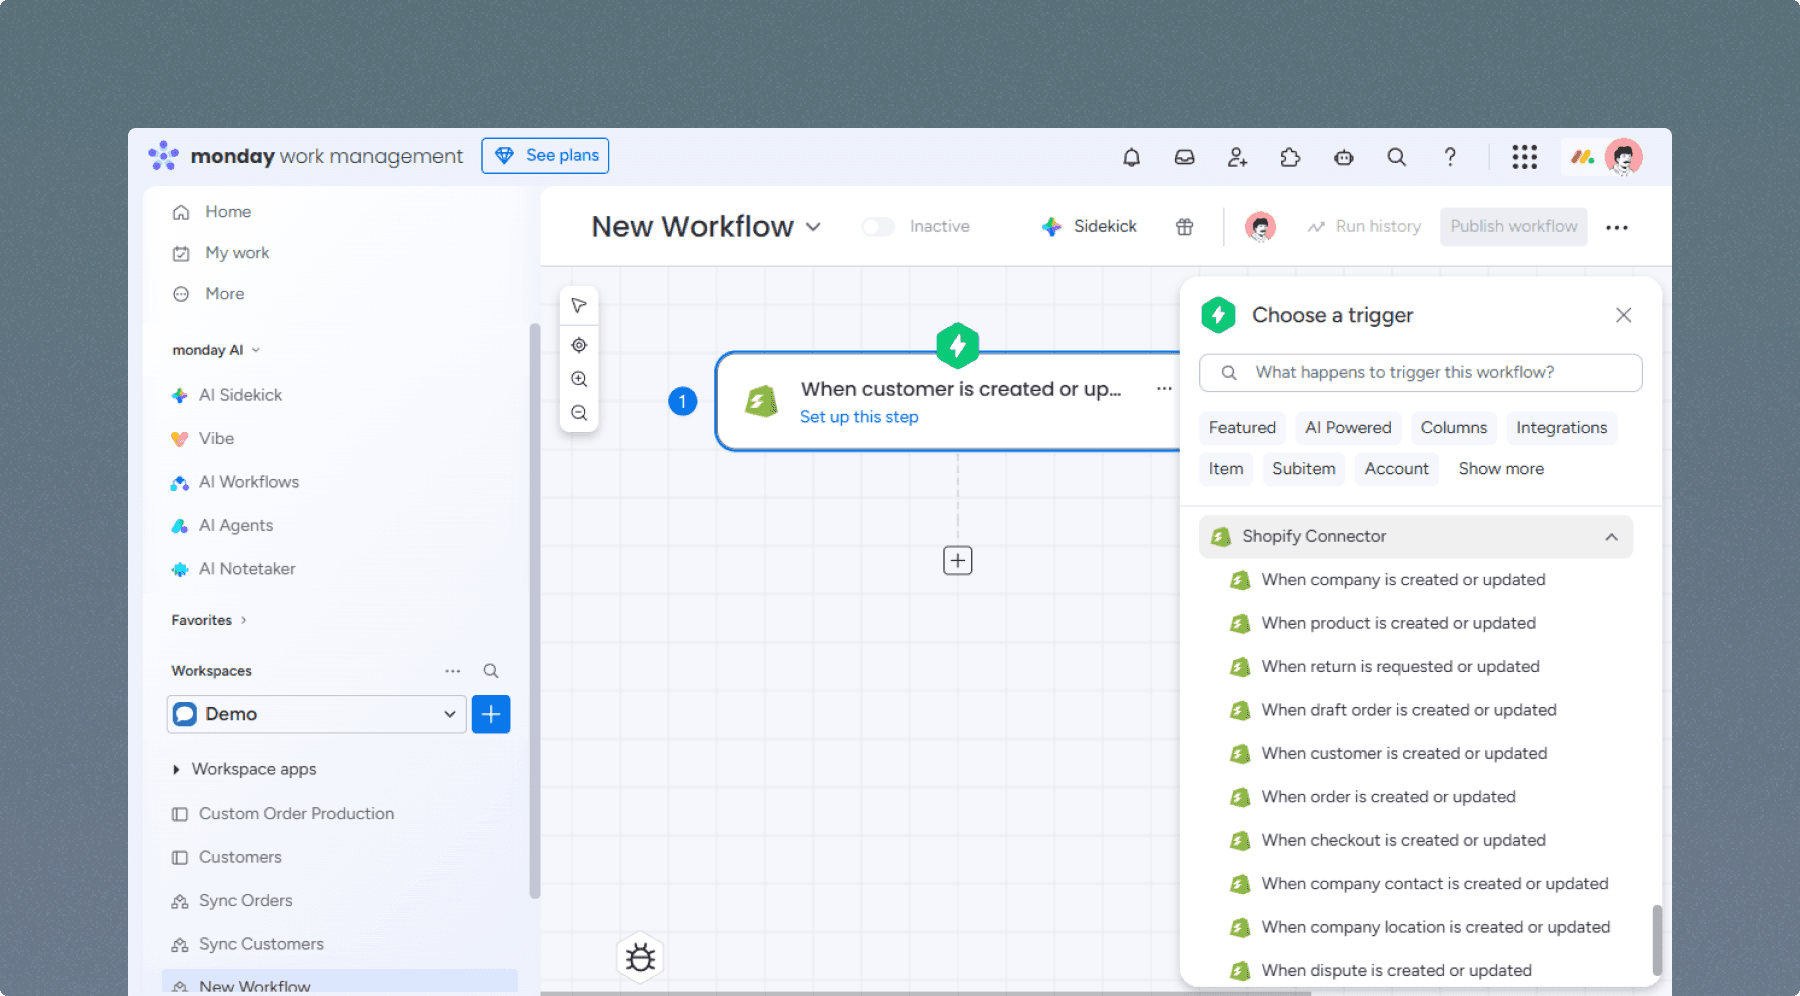Image resolution: width=1800 pixels, height=996 pixels.
Task: Collapse the Shopify Connector group
Action: (1611, 537)
